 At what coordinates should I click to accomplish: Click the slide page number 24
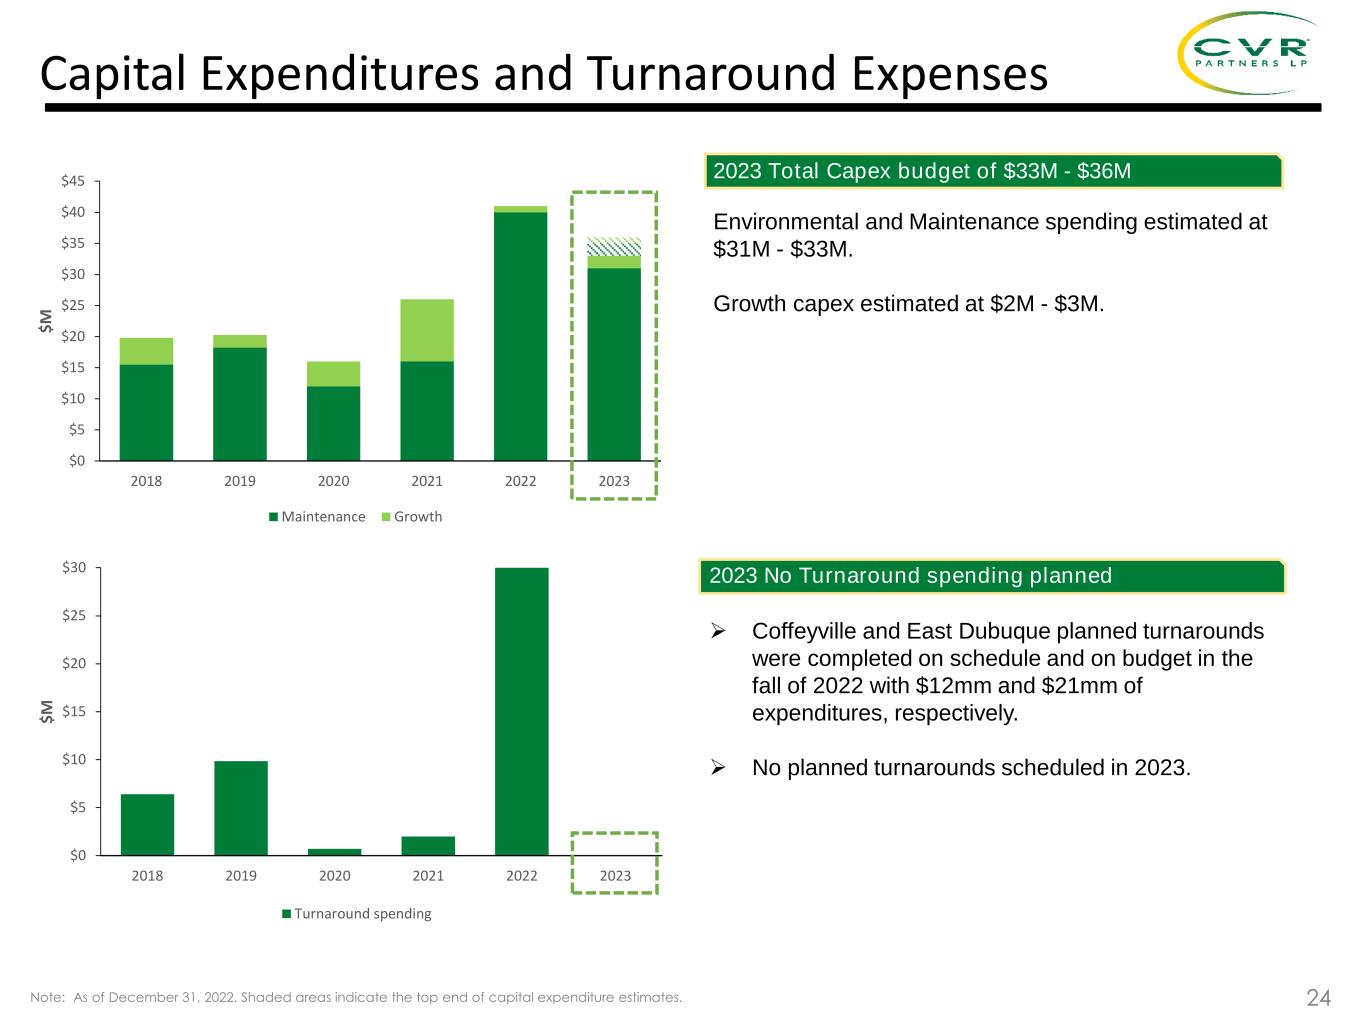(x=1318, y=997)
